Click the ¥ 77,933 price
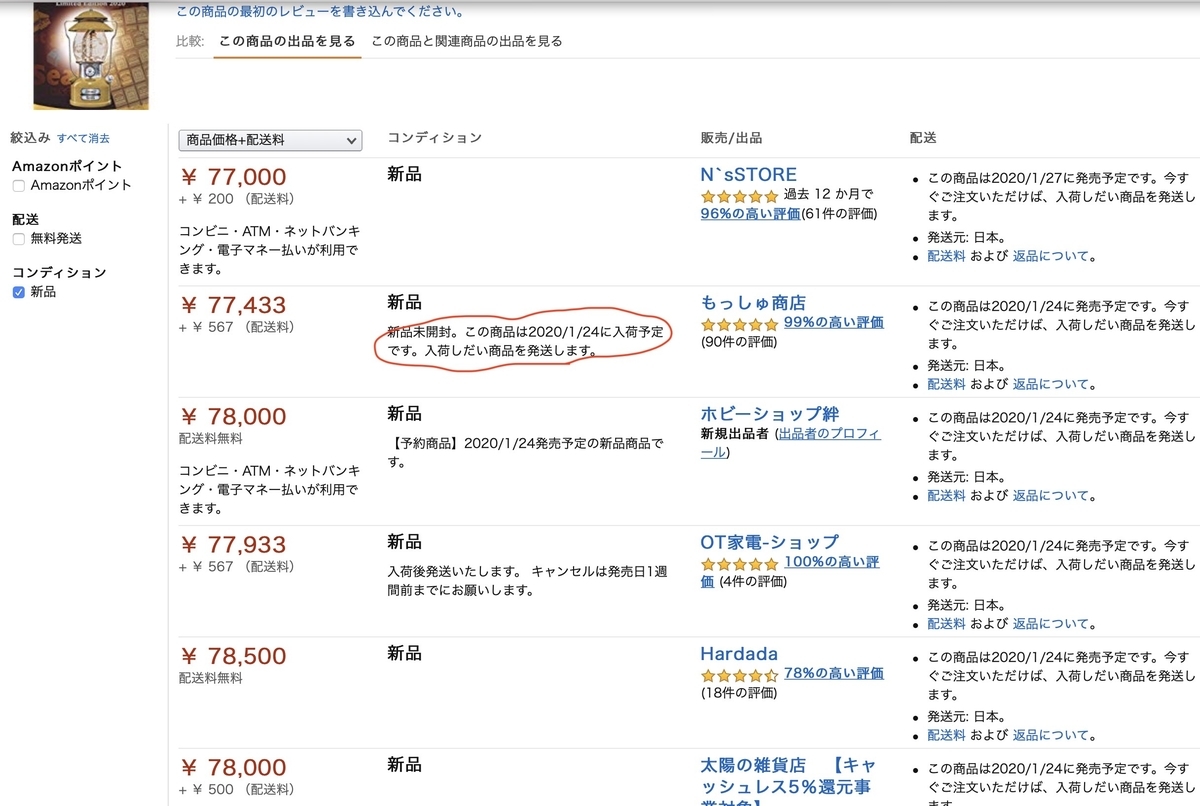 [x=233, y=545]
